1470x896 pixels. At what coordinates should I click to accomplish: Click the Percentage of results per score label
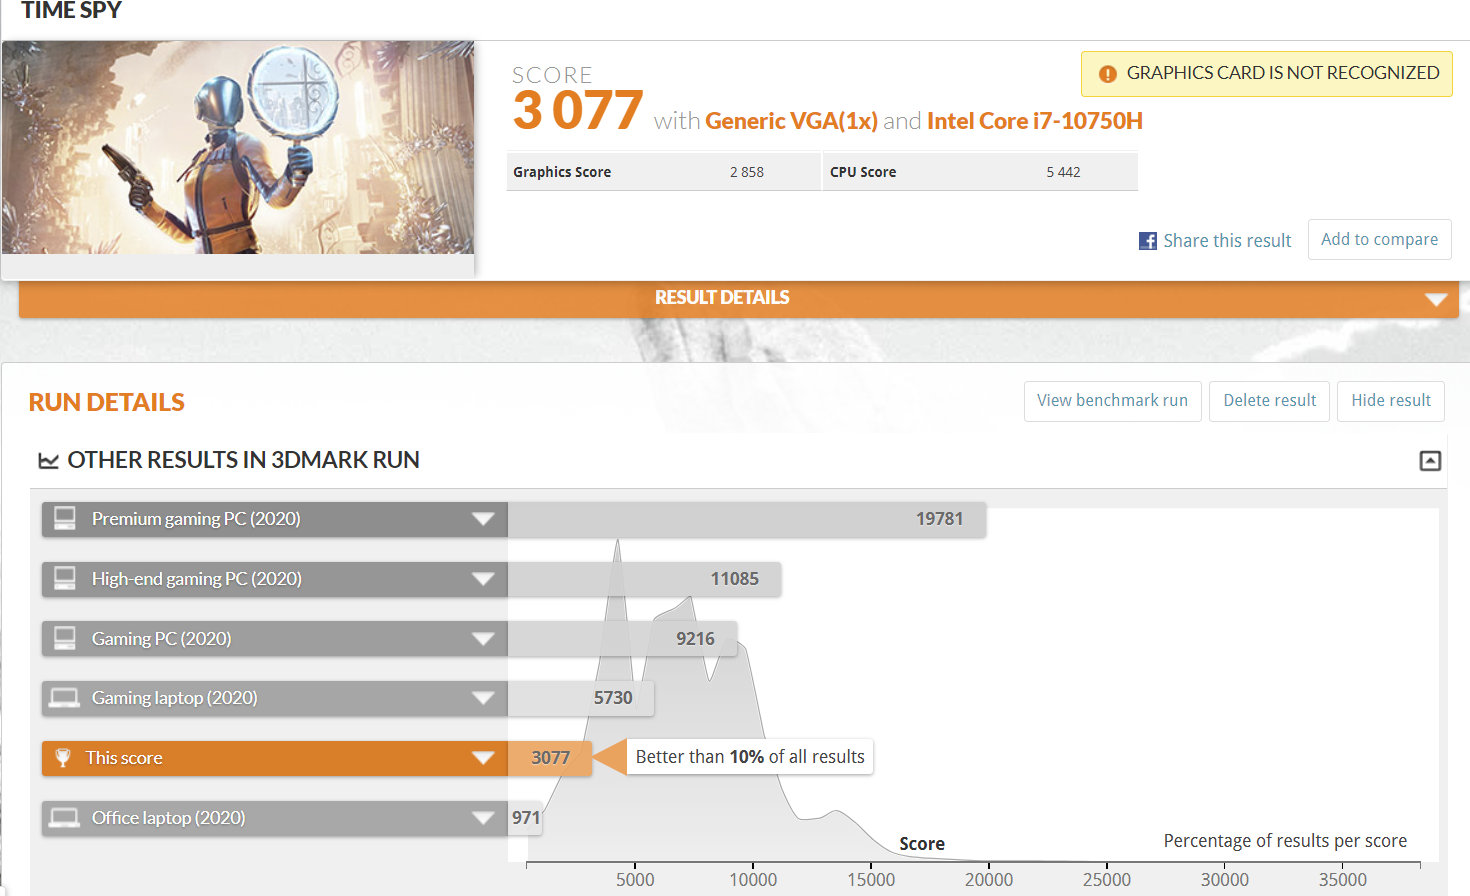(1285, 841)
